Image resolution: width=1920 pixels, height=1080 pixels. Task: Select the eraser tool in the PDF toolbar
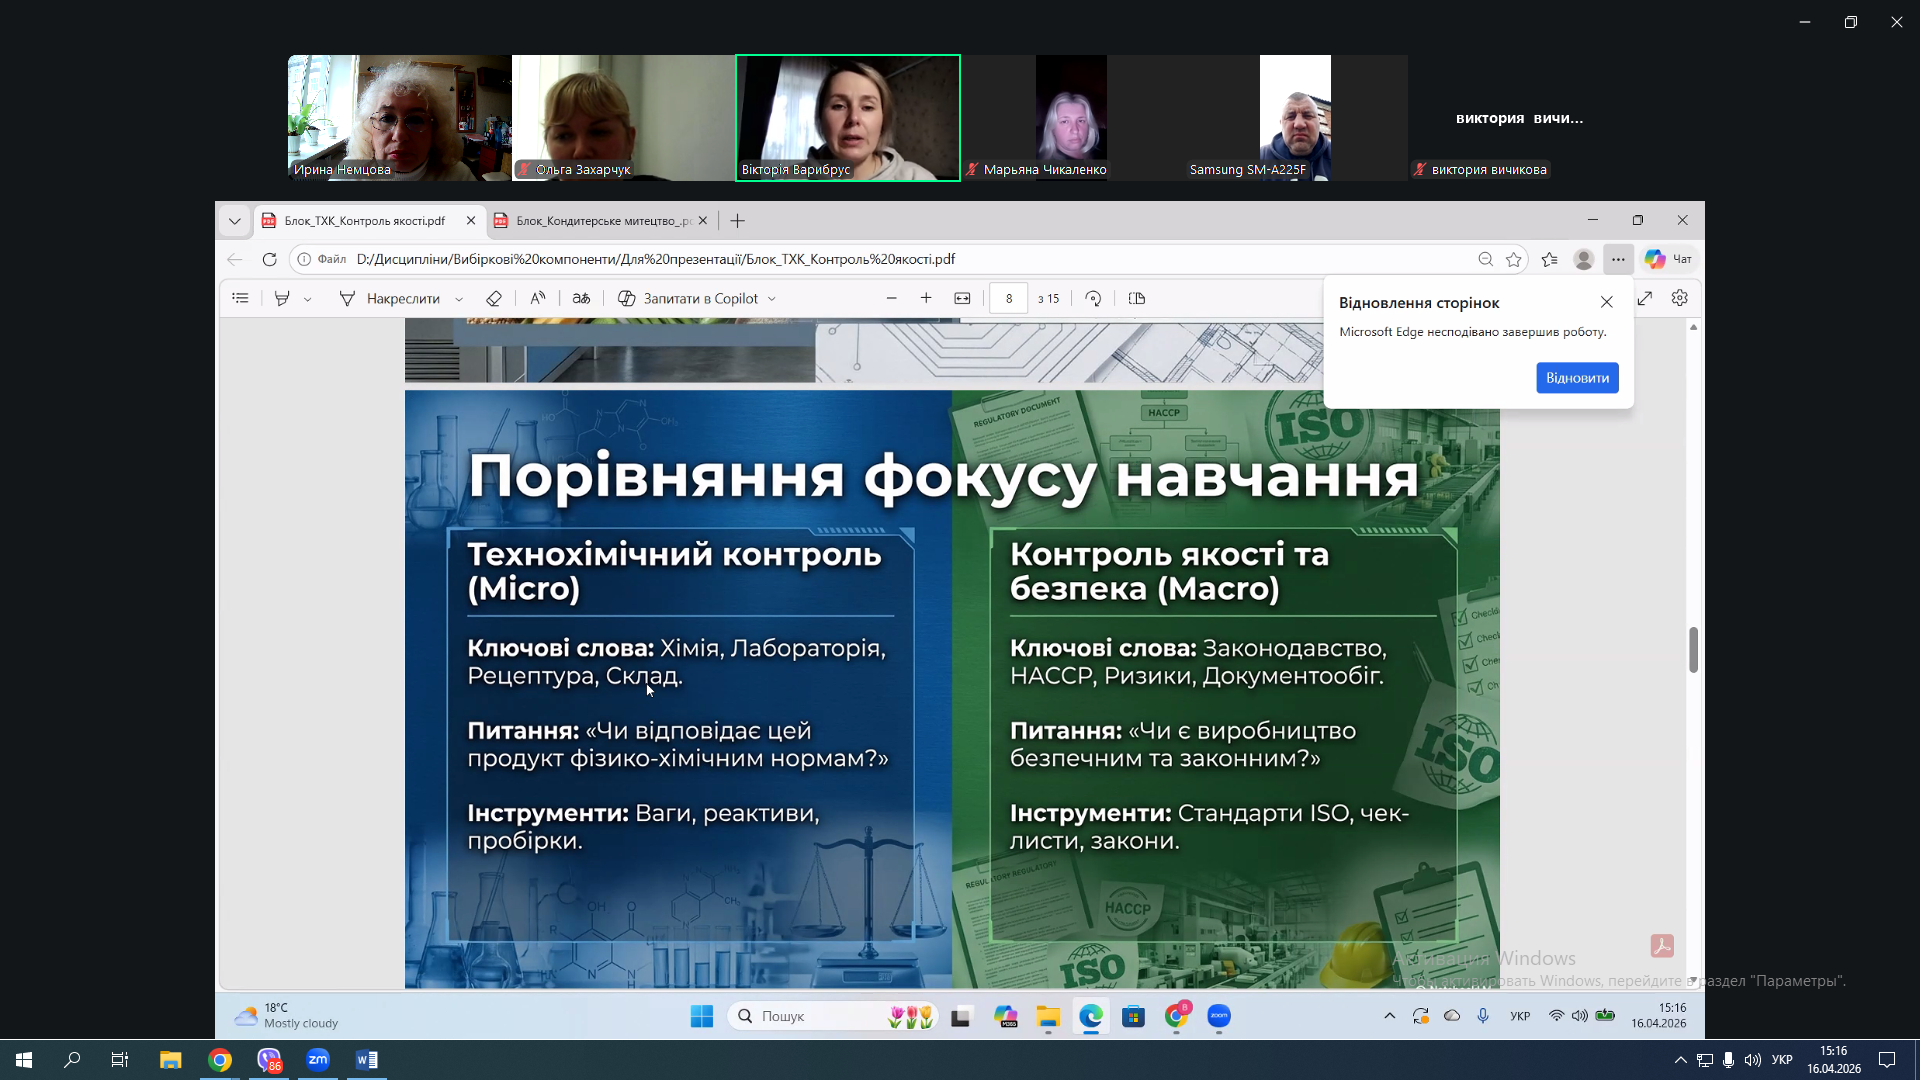click(494, 298)
